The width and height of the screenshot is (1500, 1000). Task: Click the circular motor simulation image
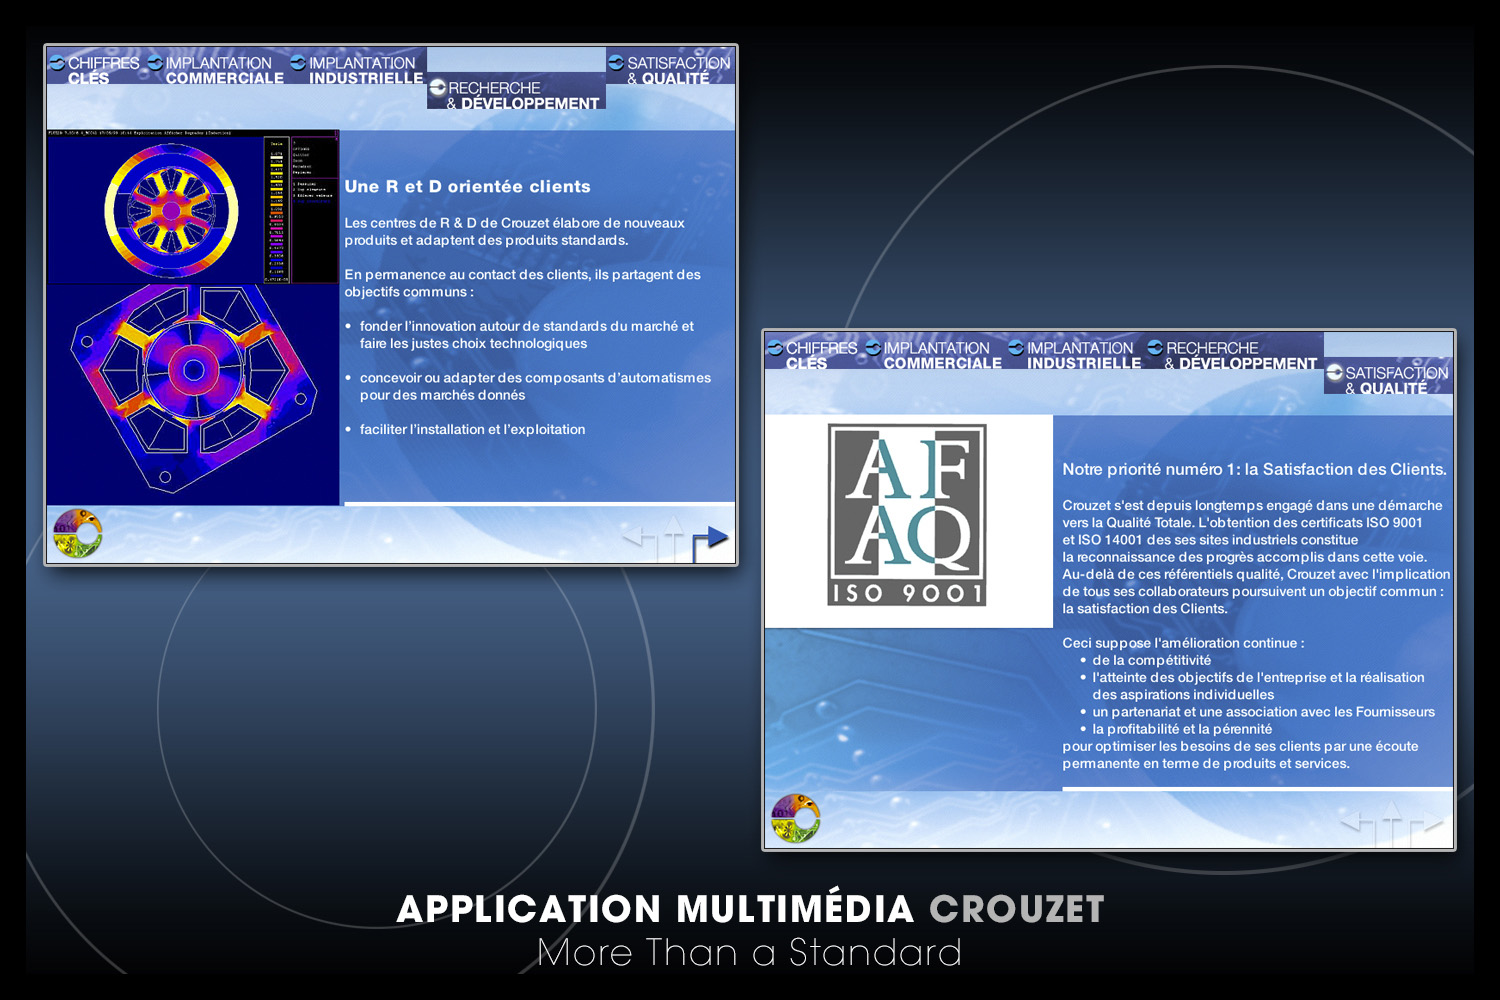coord(171,210)
